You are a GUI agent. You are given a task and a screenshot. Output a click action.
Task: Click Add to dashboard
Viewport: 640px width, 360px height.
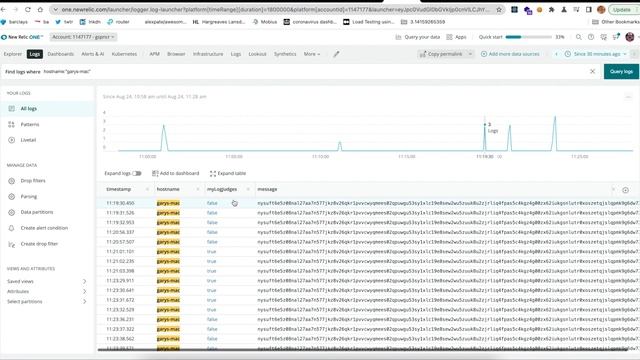(176, 173)
